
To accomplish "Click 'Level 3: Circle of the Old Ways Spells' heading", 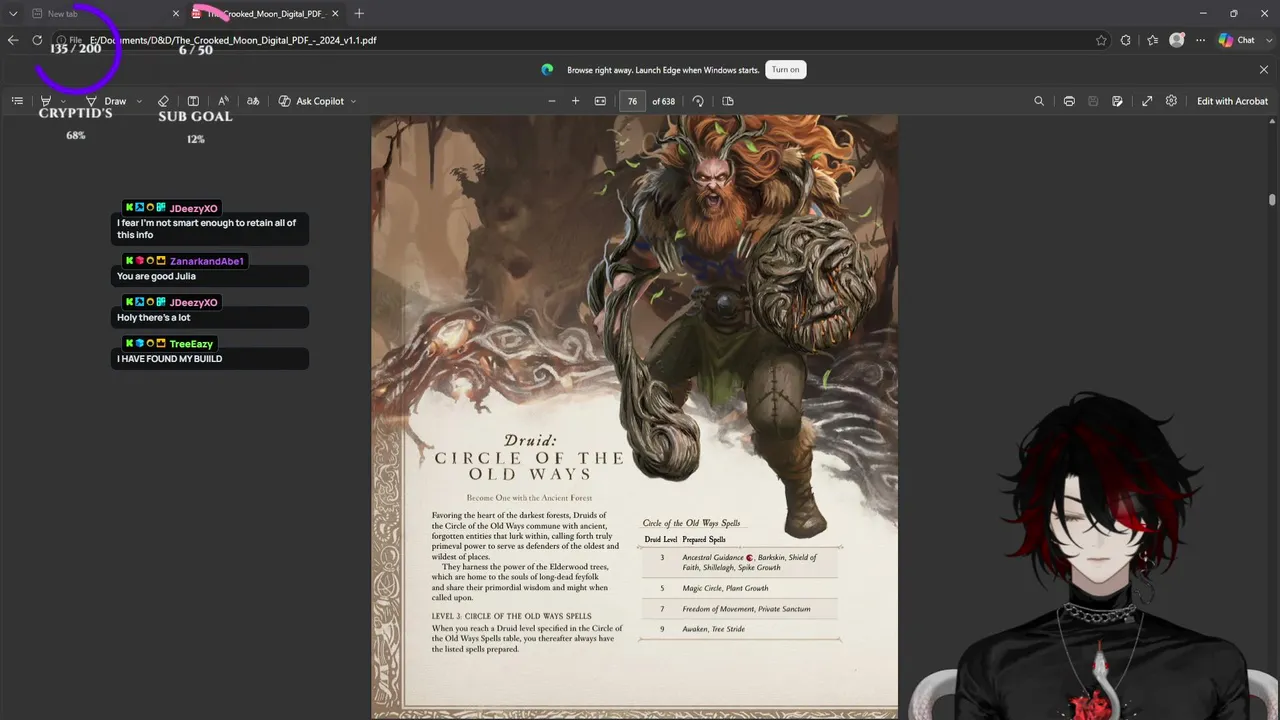I will 511,616.
